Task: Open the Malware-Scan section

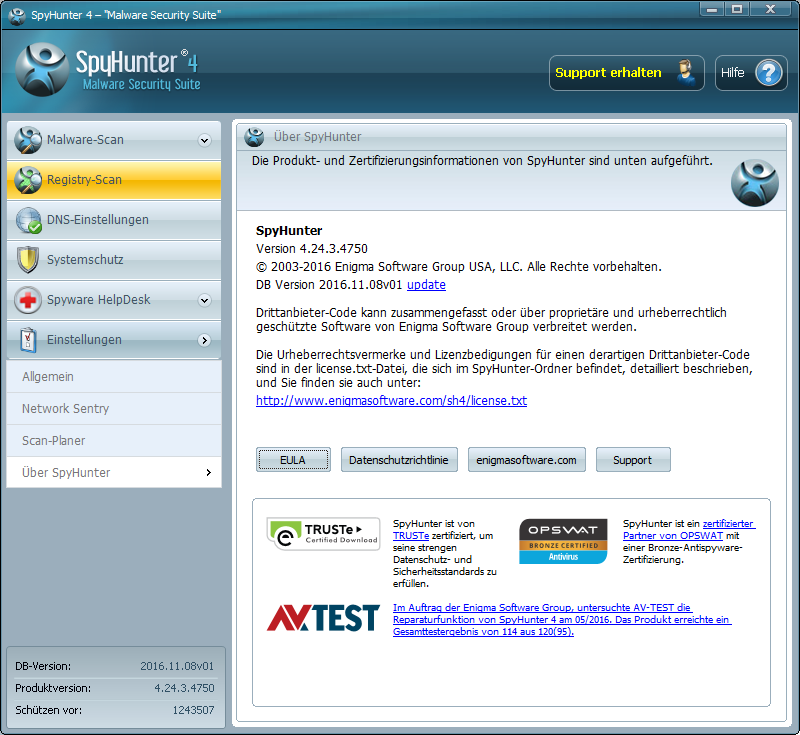Action: point(114,140)
